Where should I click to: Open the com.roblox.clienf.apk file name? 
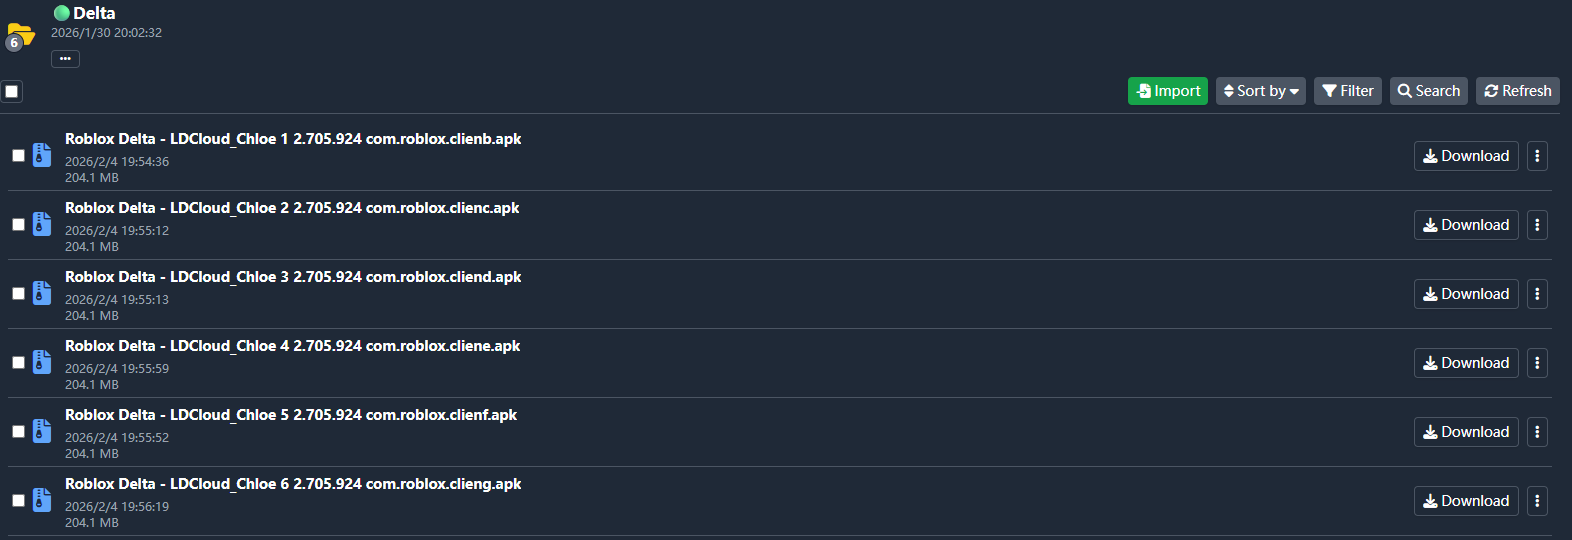click(x=291, y=415)
